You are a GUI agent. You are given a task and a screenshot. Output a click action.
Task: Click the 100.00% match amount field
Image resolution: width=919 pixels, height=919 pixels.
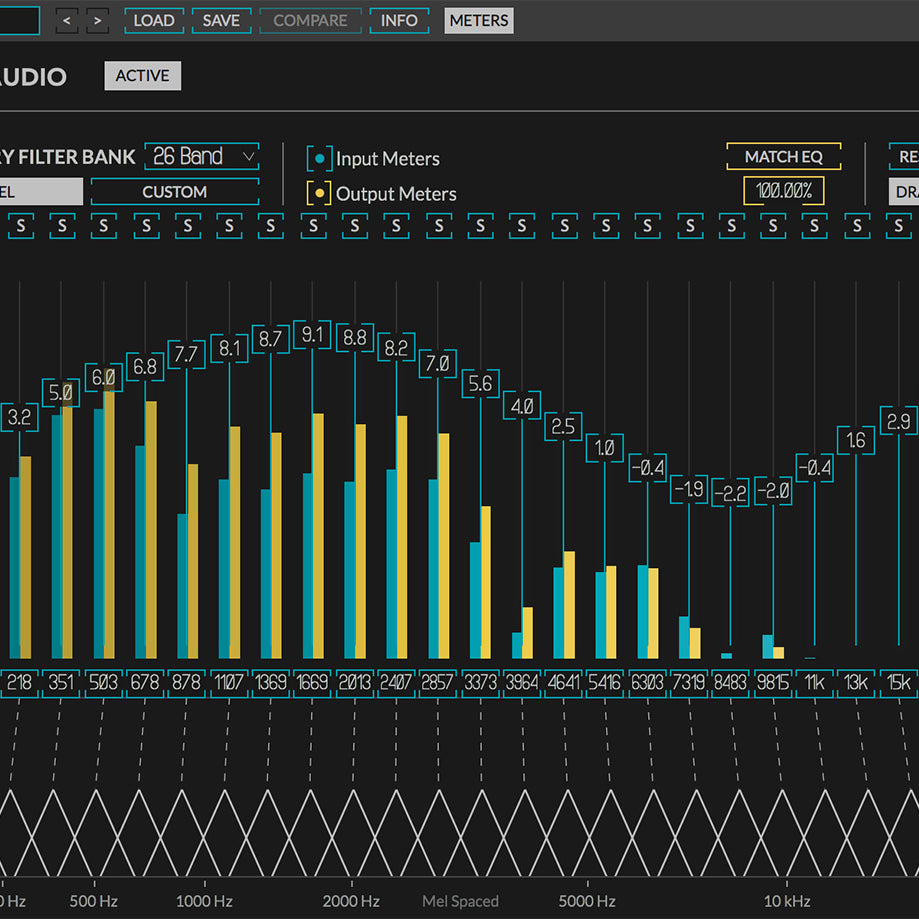pos(784,189)
